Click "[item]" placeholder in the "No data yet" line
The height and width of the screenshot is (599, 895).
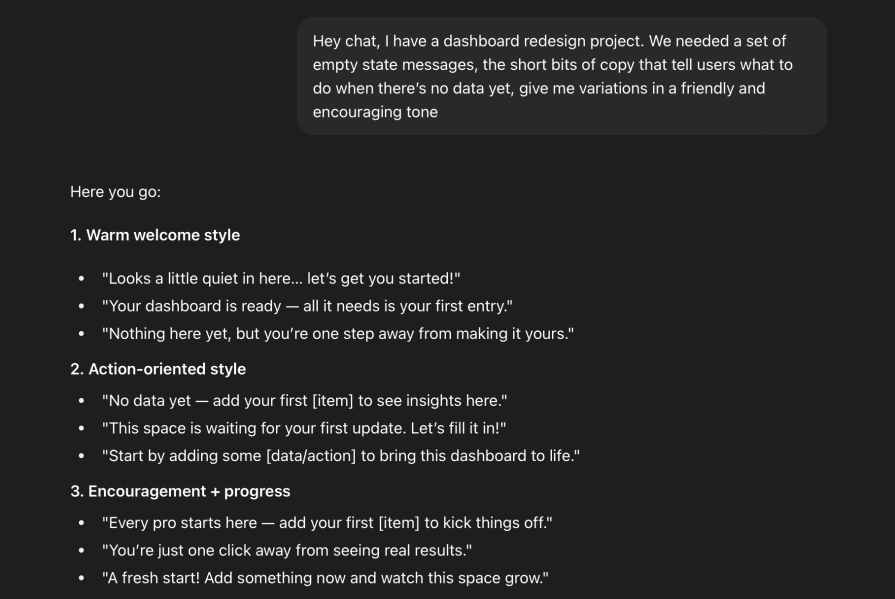click(333, 401)
